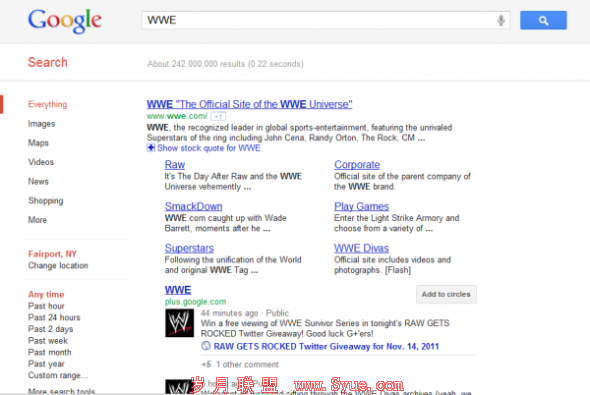
Task: Open the SmackDown sitelink
Action: pos(193,207)
